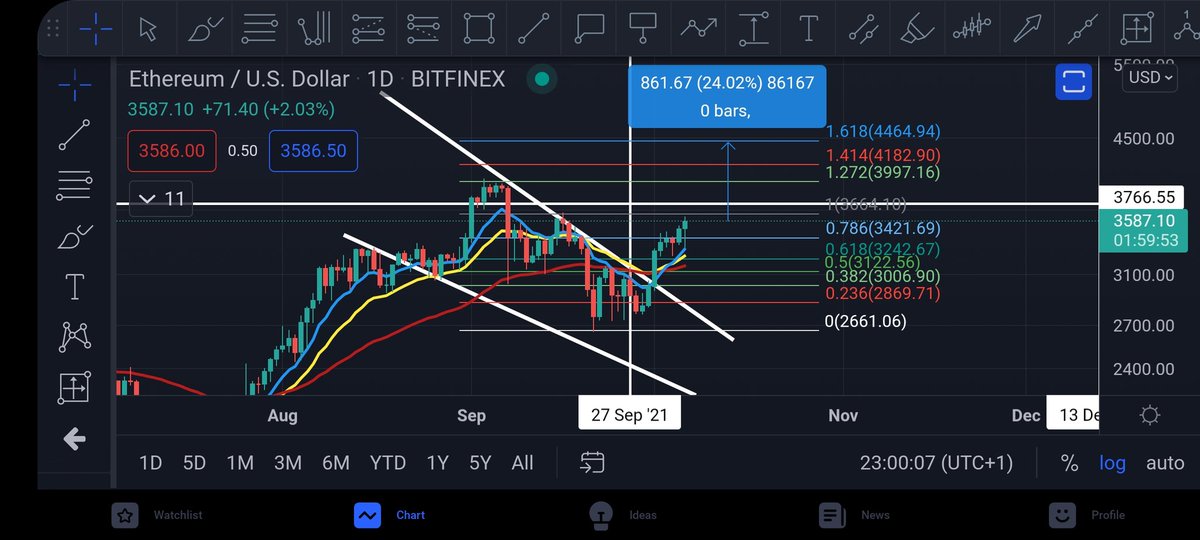Open brush tools in left sidebar
The width and height of the screenshot is (1200, 540).
75,238
